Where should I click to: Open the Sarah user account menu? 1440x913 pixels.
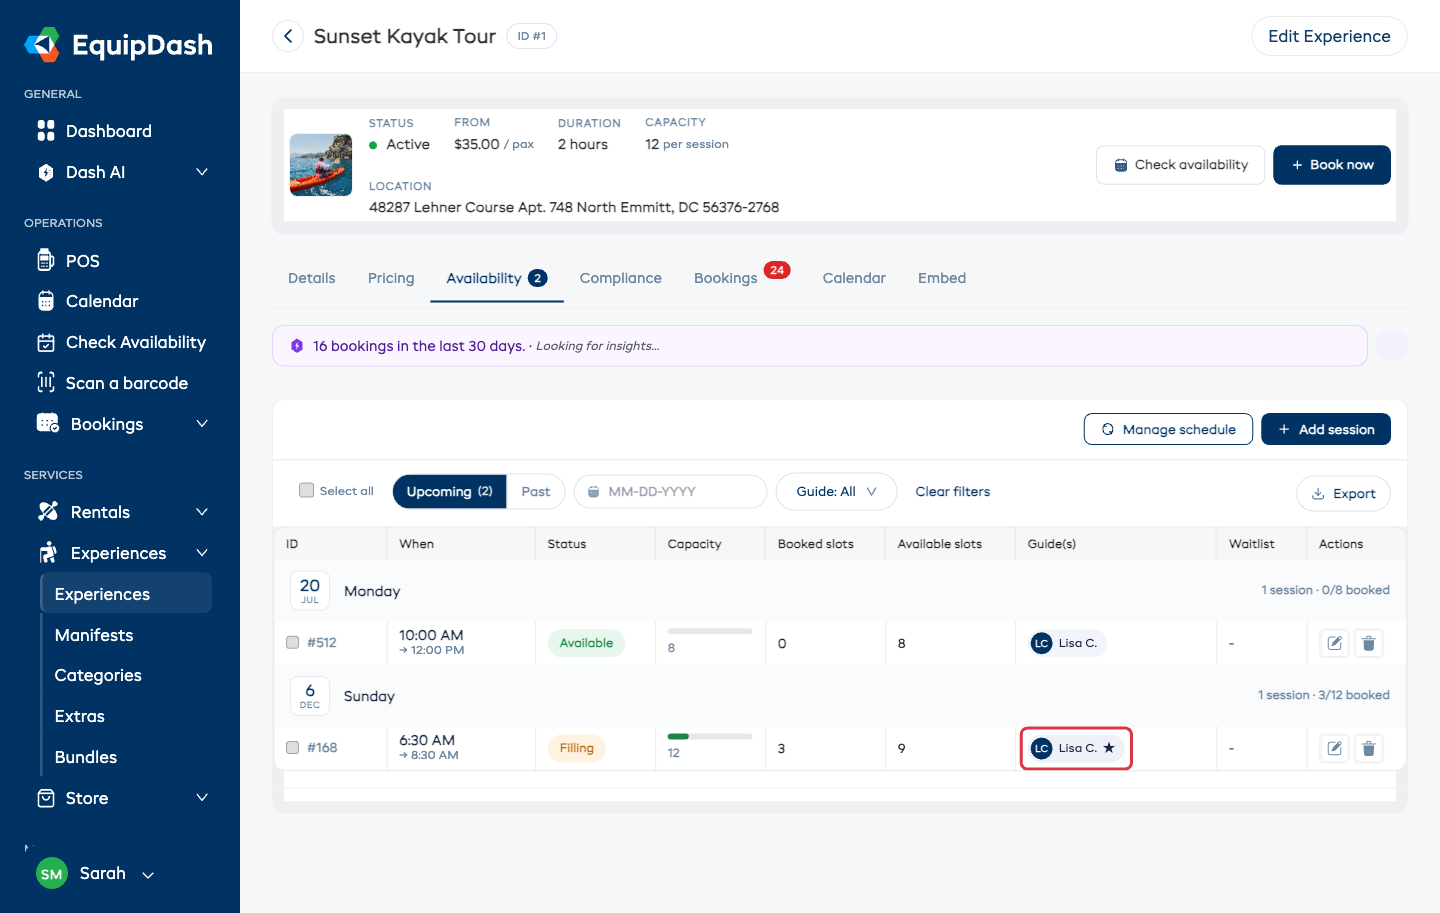point(96,873)
